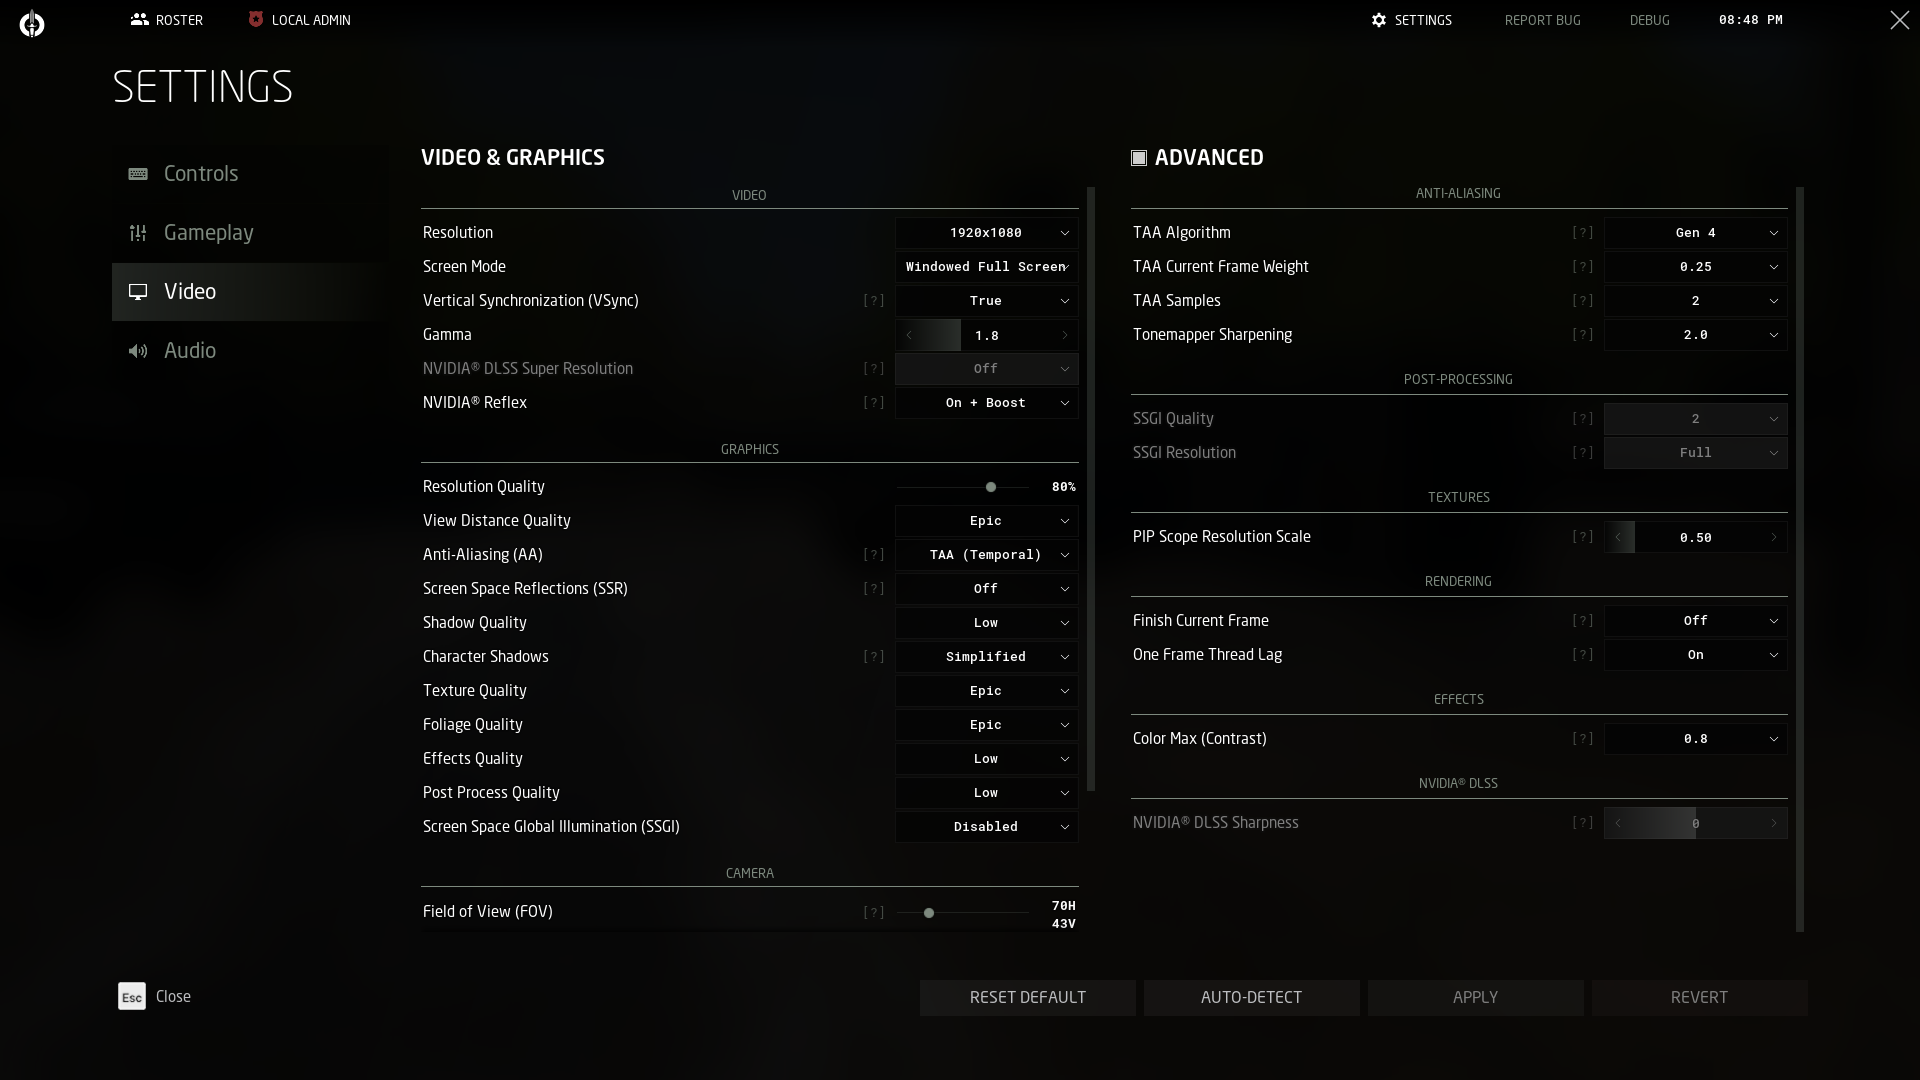The height and width of the screenshot is (1080, 1920).
Task: Click the Audio speaker icon
Action: coord(138,351)
